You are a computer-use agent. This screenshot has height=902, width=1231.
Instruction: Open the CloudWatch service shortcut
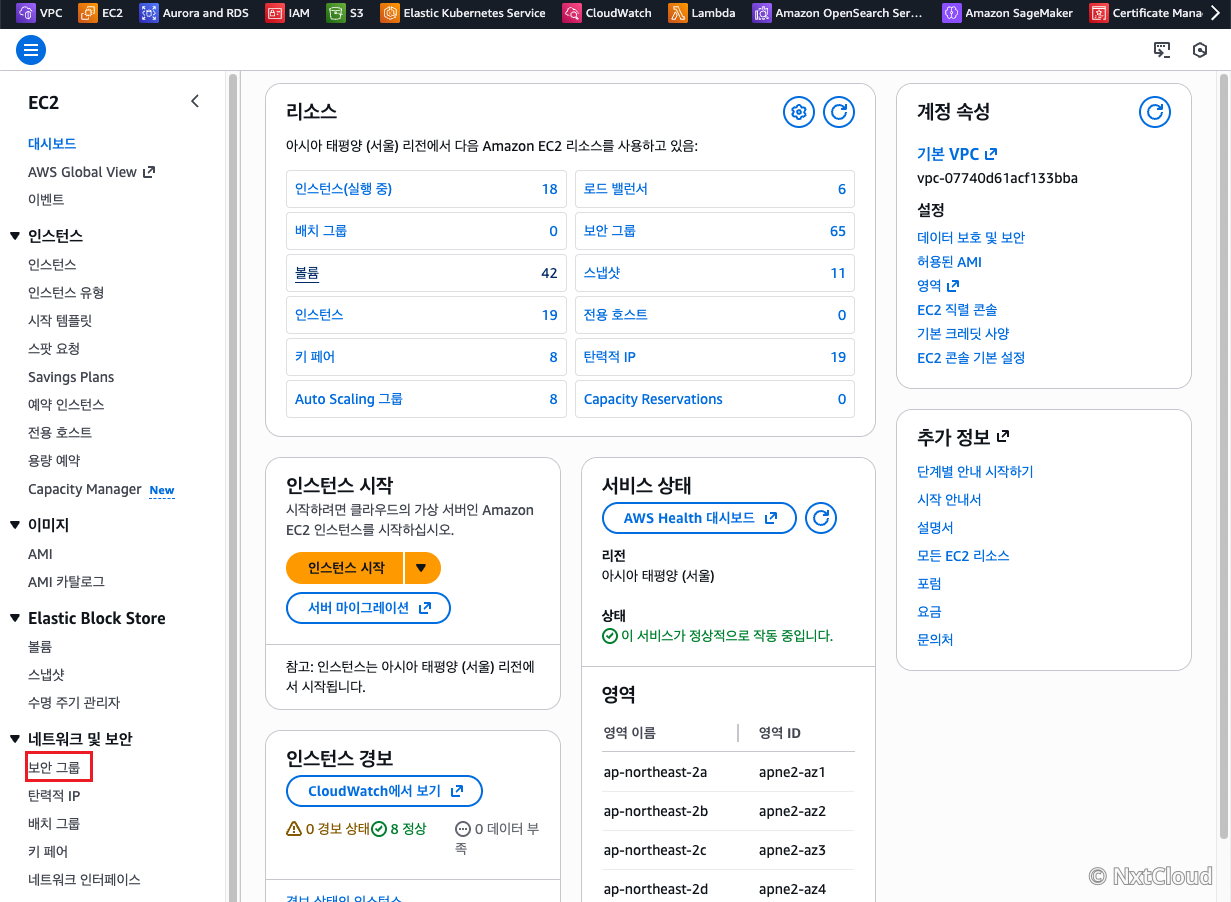pos(607,13)
